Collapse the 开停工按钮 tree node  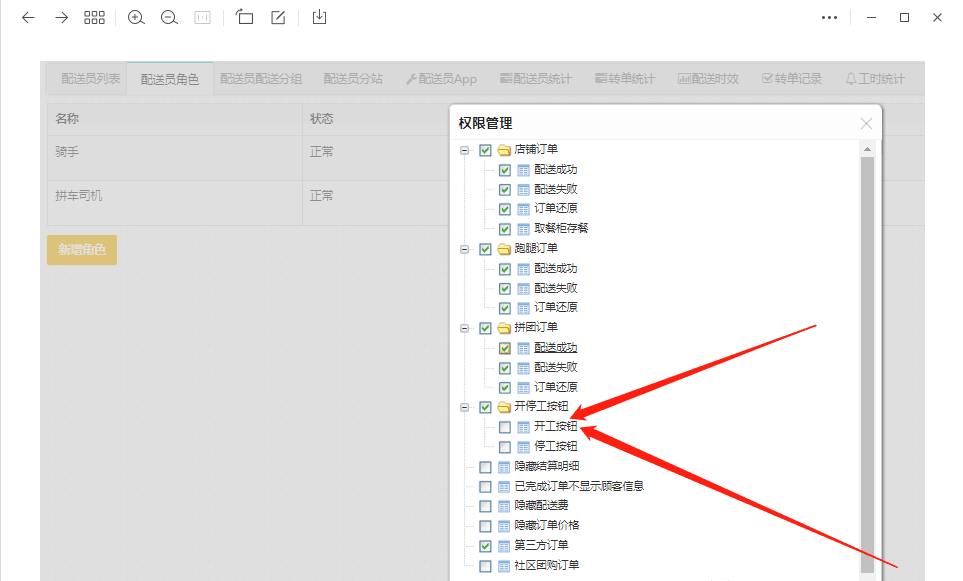pos(464,407)
